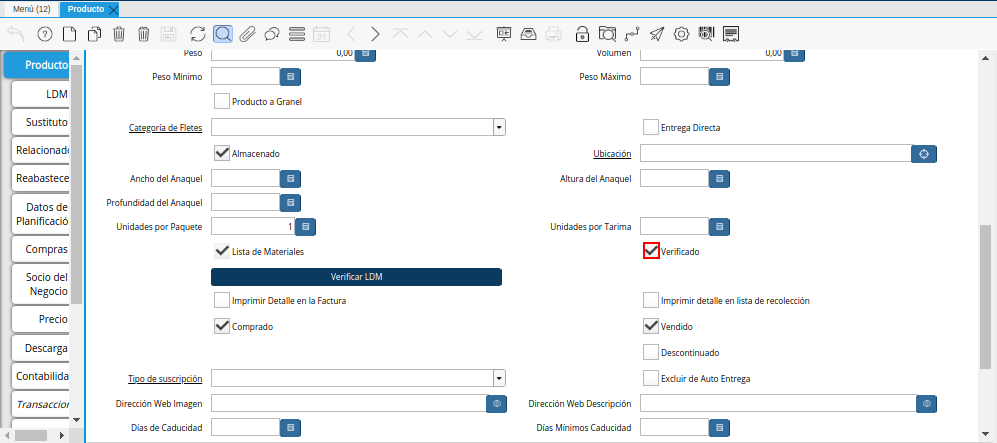
Task: Open the paperclip Attachment icon
Action: 247,34
